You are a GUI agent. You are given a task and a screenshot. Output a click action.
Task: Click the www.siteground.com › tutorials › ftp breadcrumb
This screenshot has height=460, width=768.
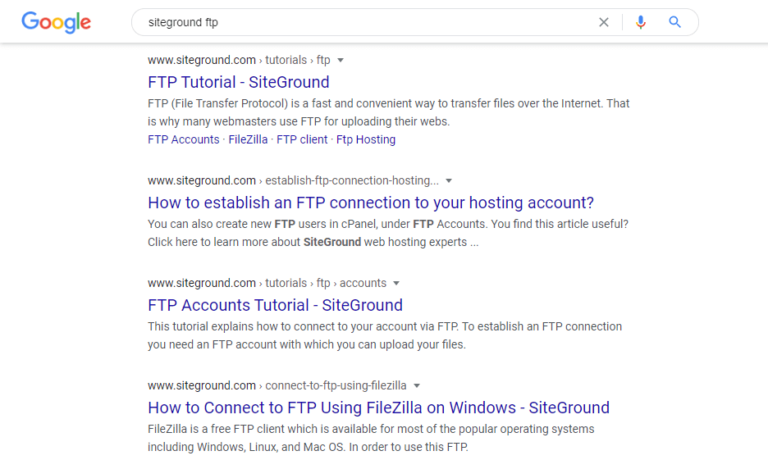pos(239,60)
